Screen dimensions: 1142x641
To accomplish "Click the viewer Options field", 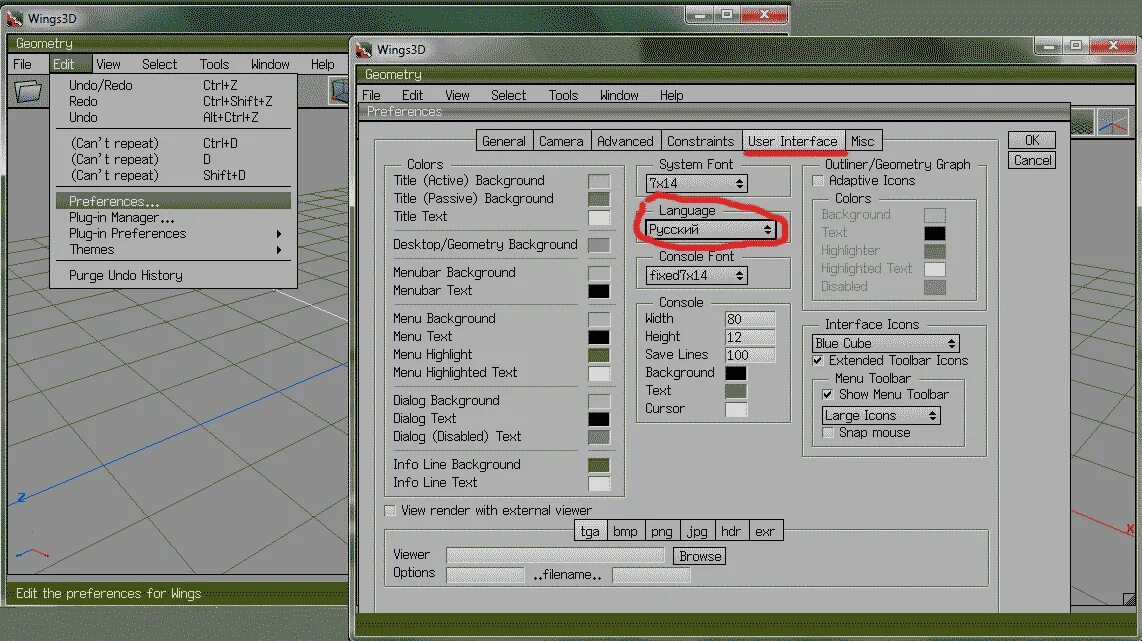I will (485, 575).
